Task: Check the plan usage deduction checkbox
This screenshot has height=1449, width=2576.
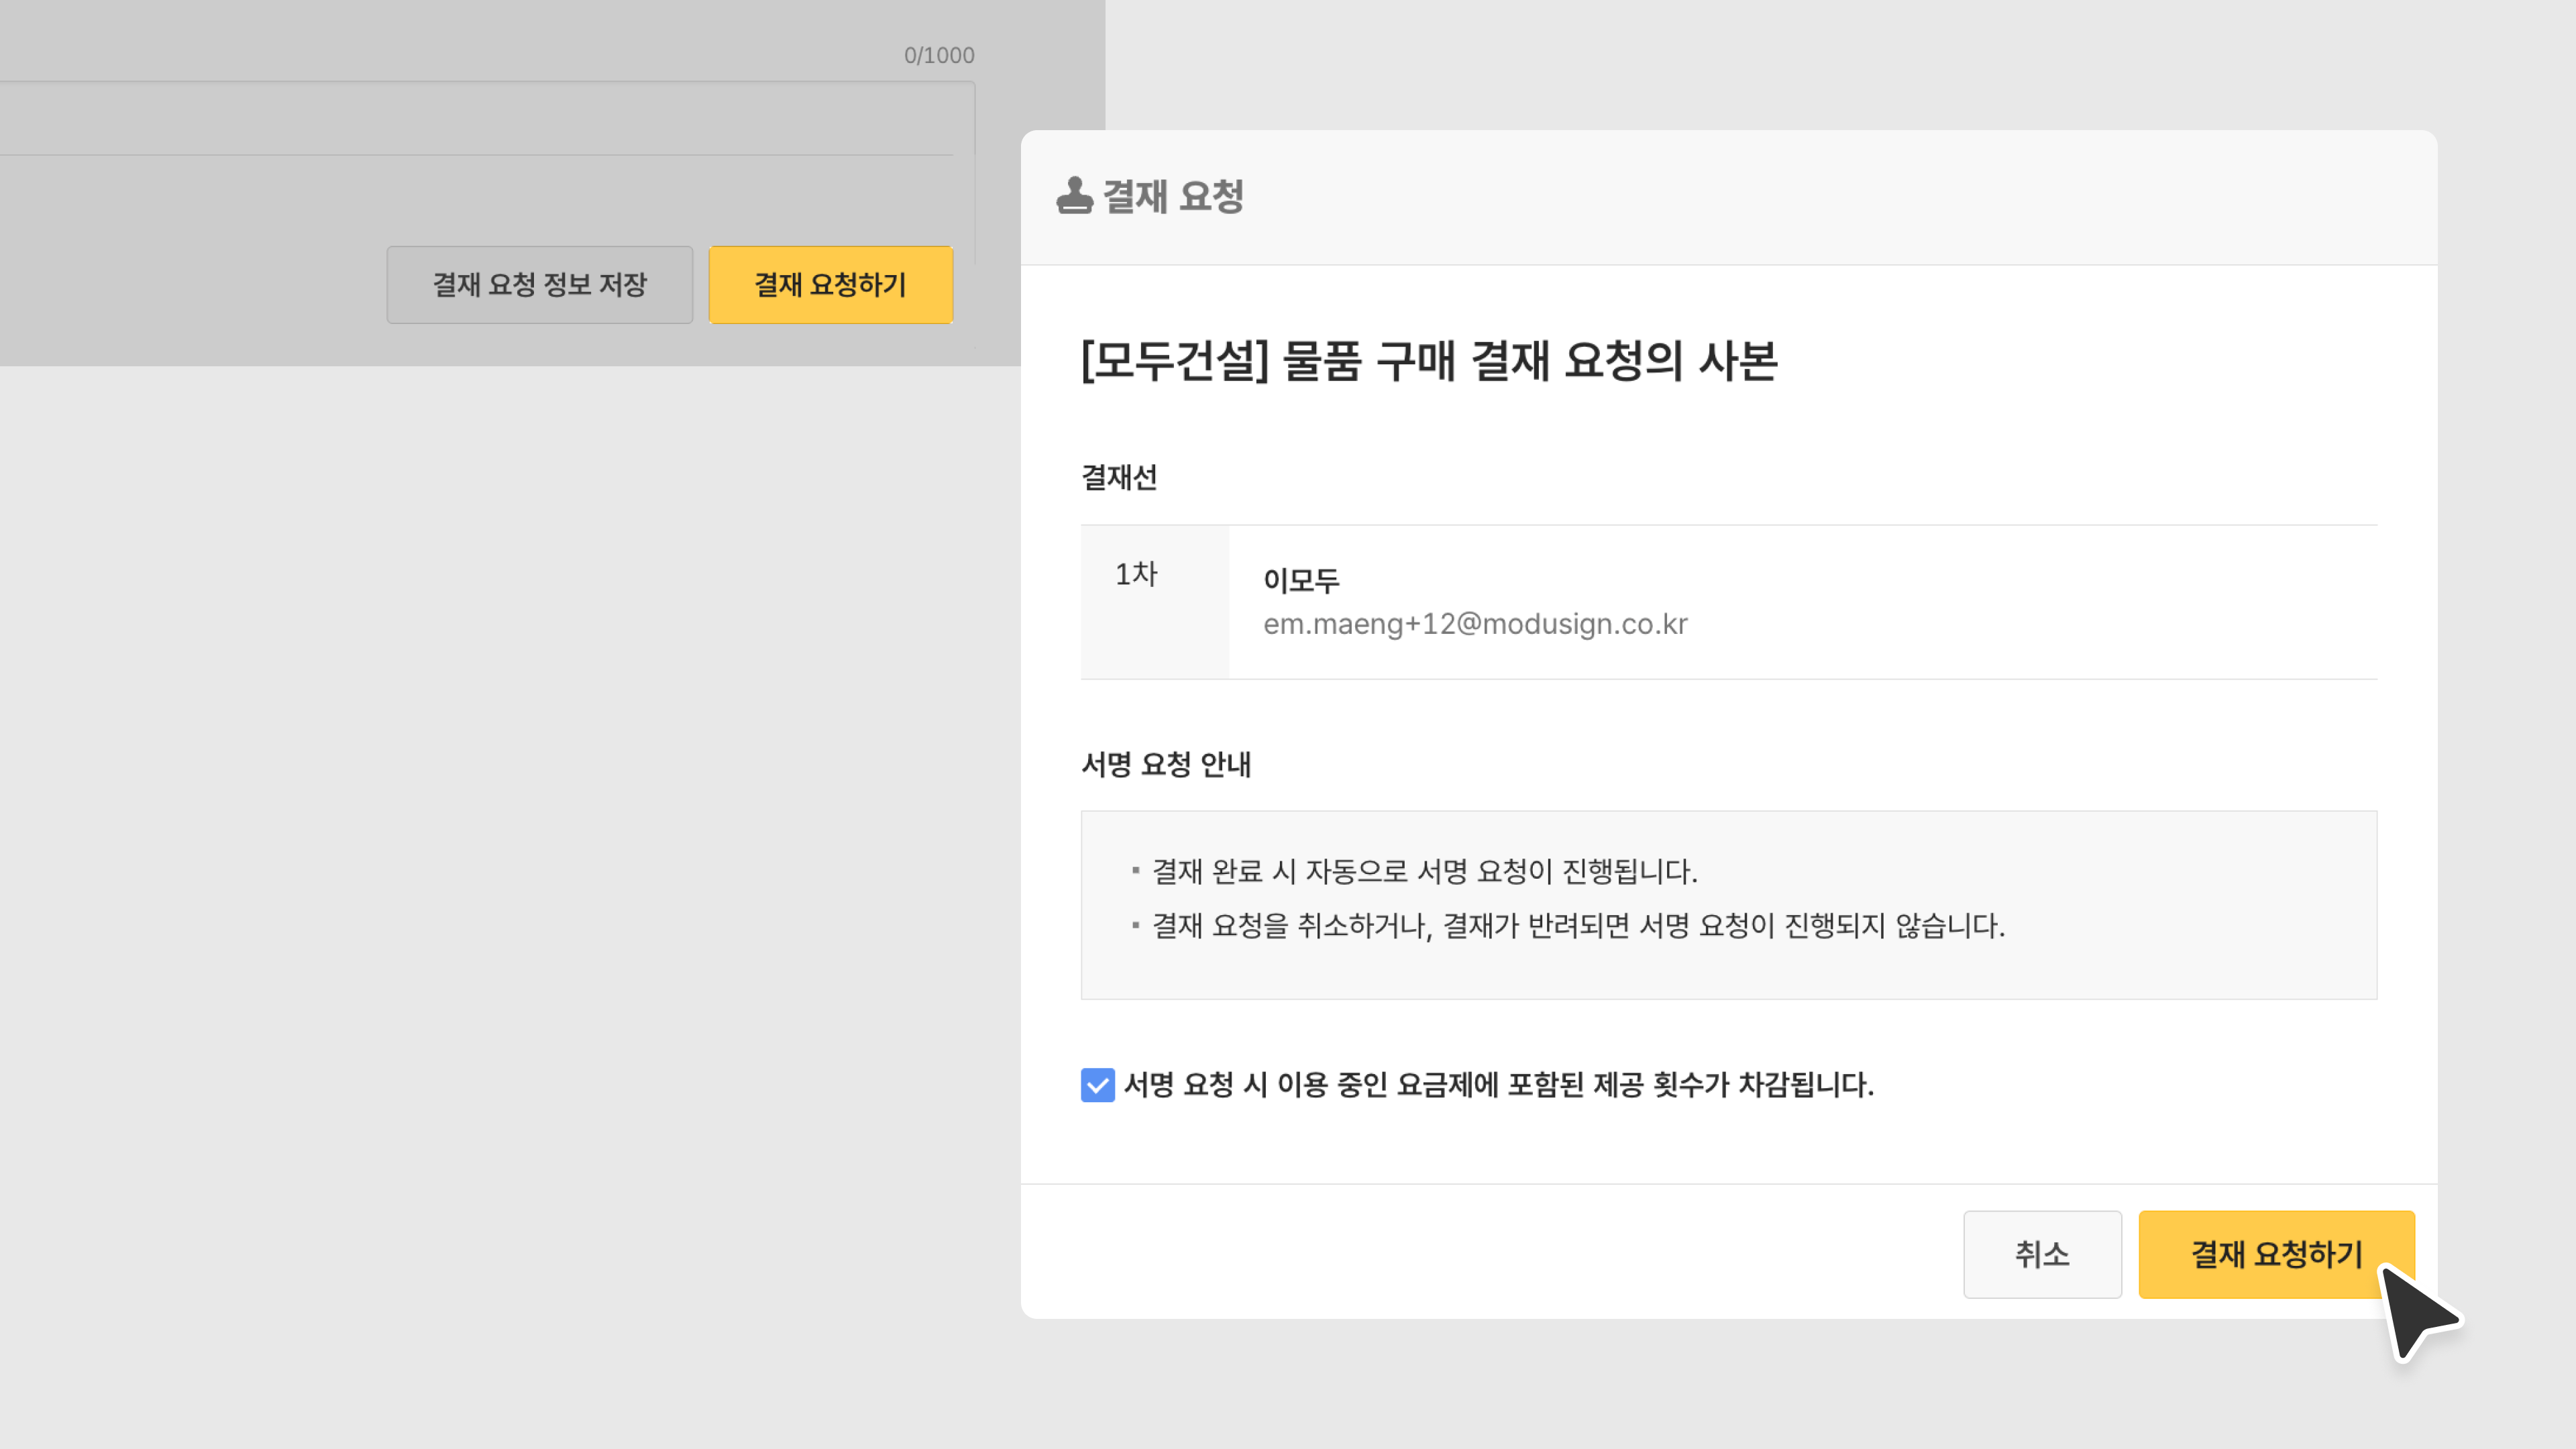Action: click(1097, 1085)
